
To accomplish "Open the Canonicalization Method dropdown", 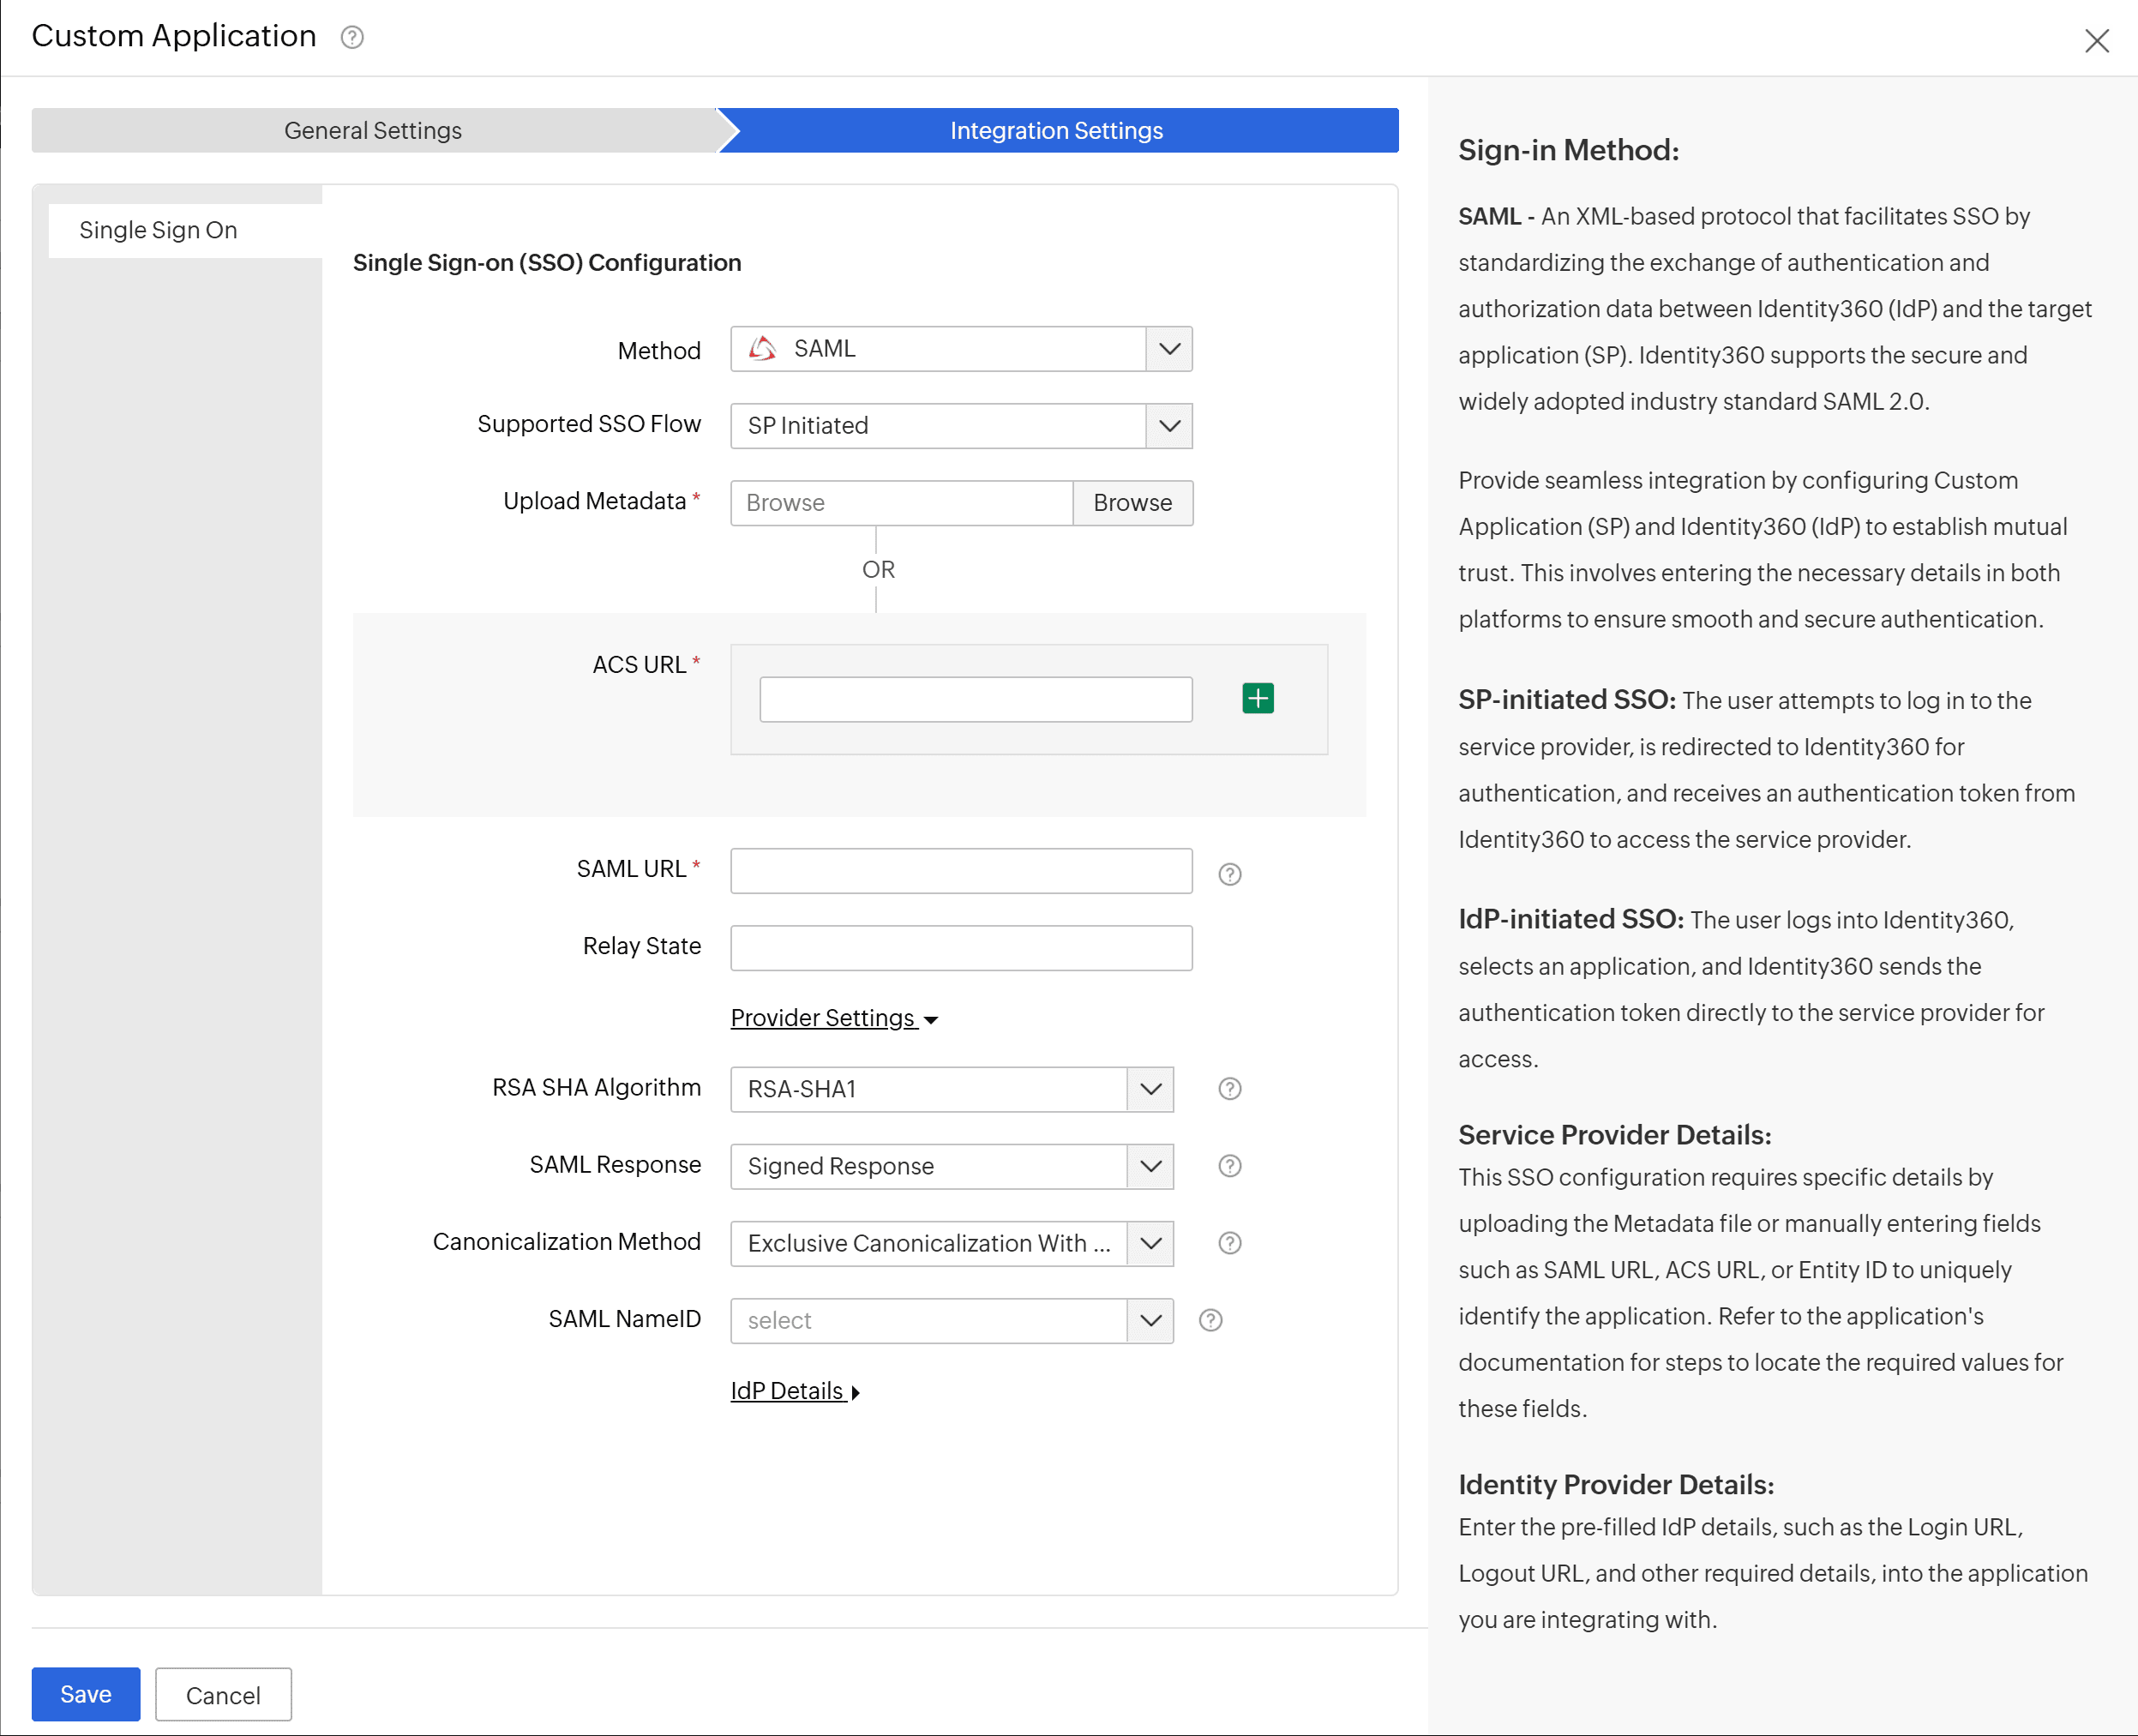I will pos(951,1243).
